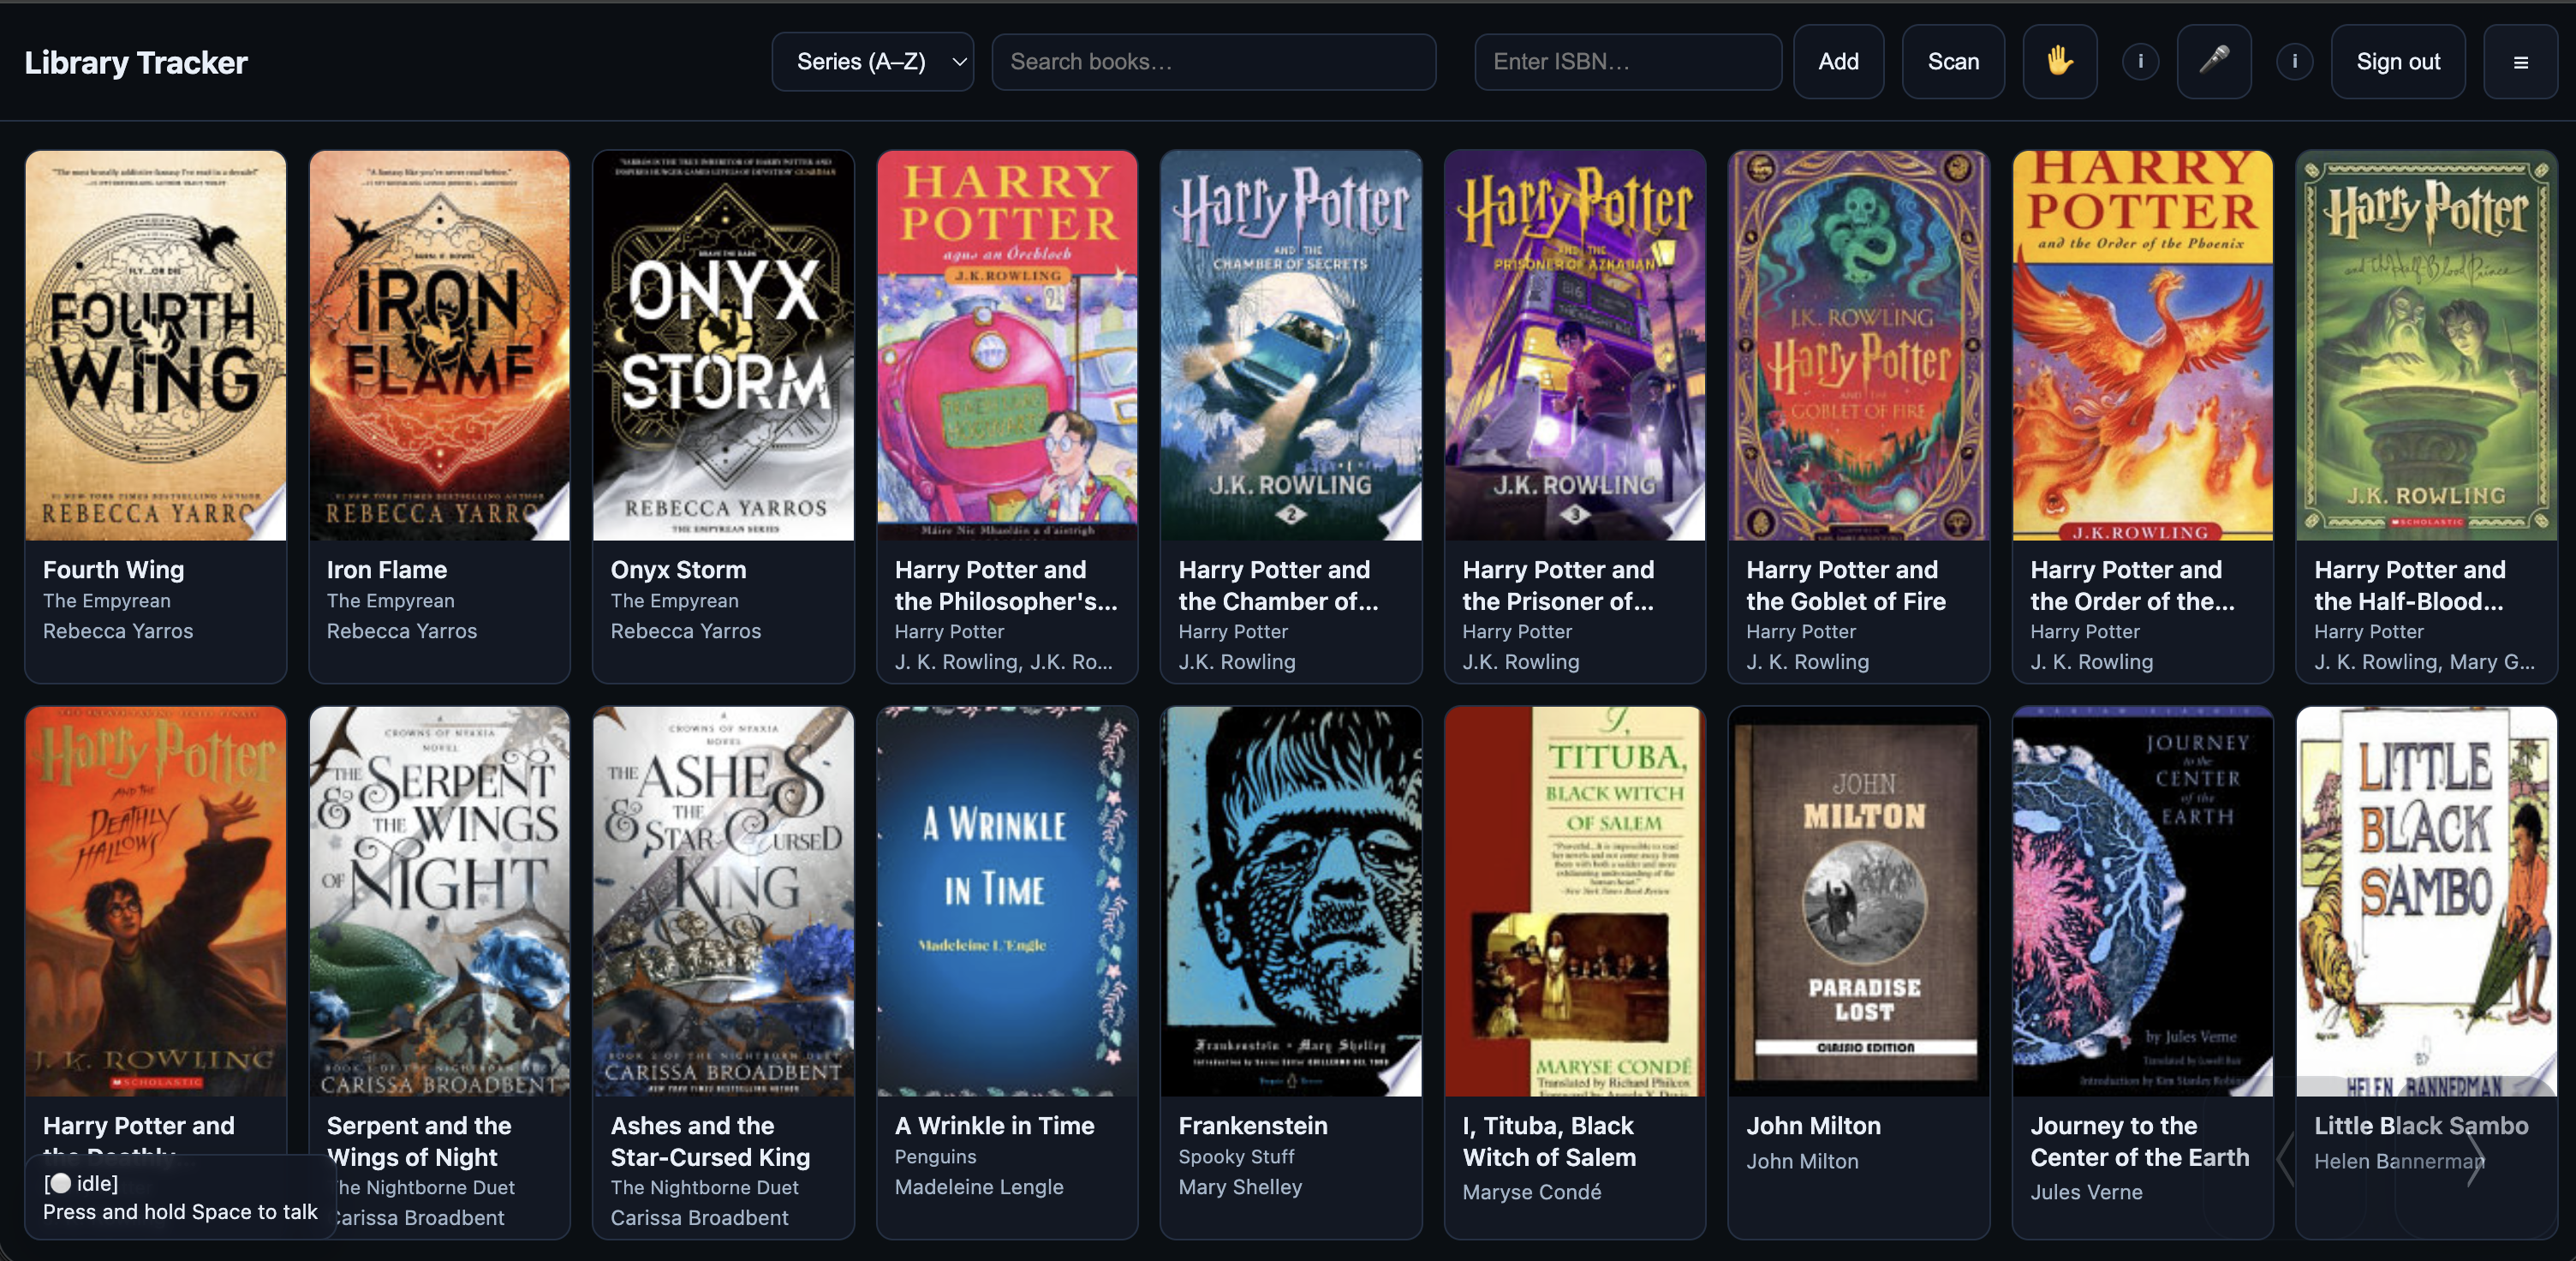This screenshot has height=1261, width=2576.
Task: Open the Onyx Storm book cover
Action: (723, 346)
